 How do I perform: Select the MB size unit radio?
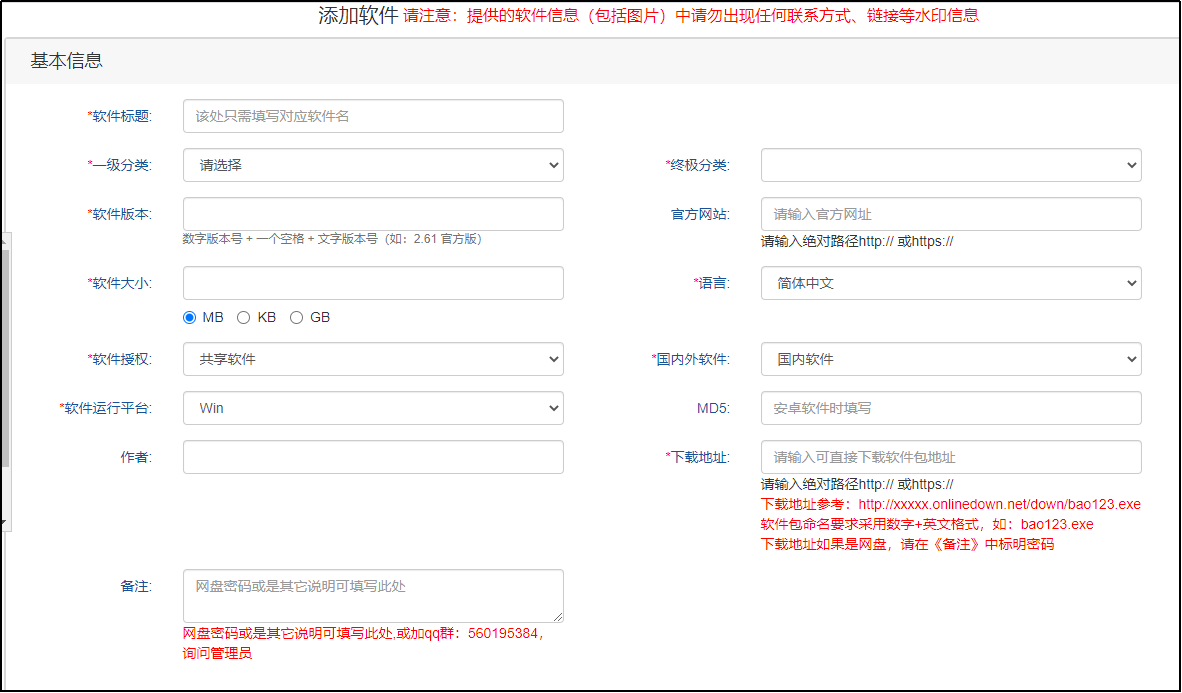[190, 317]
